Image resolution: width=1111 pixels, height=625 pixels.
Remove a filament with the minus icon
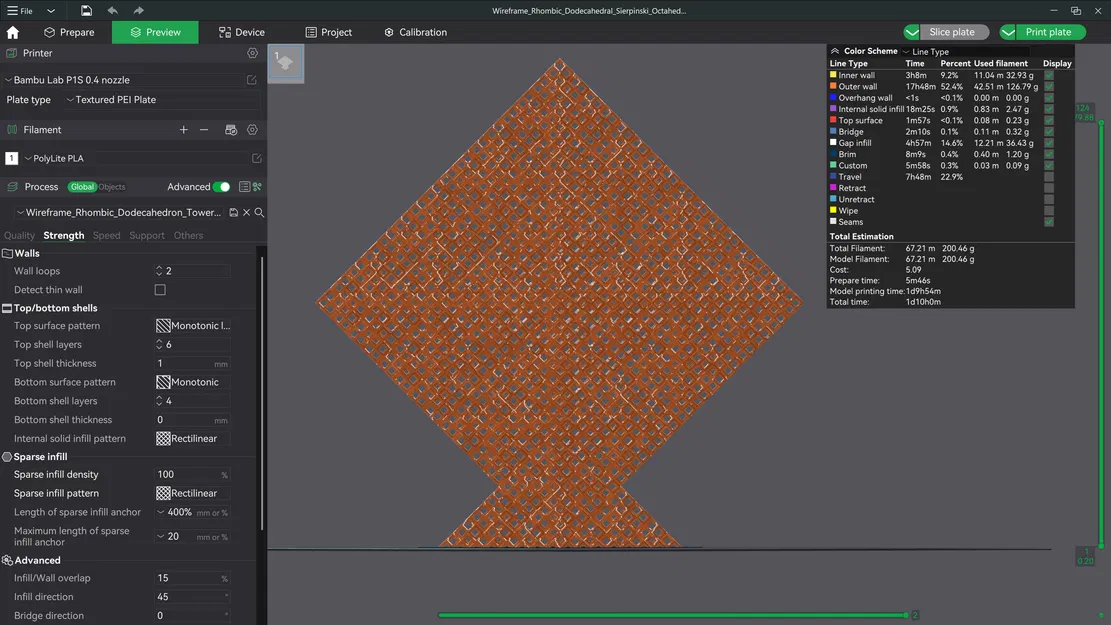coord(204,130)
